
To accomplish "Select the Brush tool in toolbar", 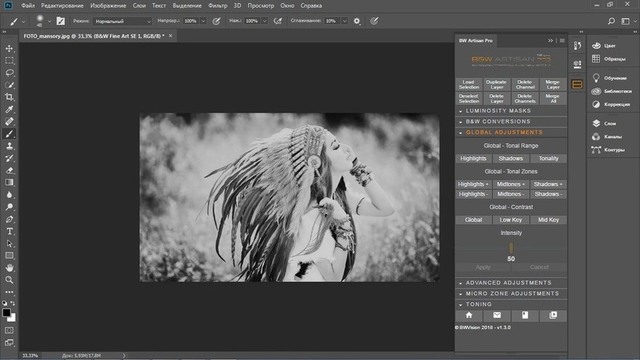I will tap(9, 134).
